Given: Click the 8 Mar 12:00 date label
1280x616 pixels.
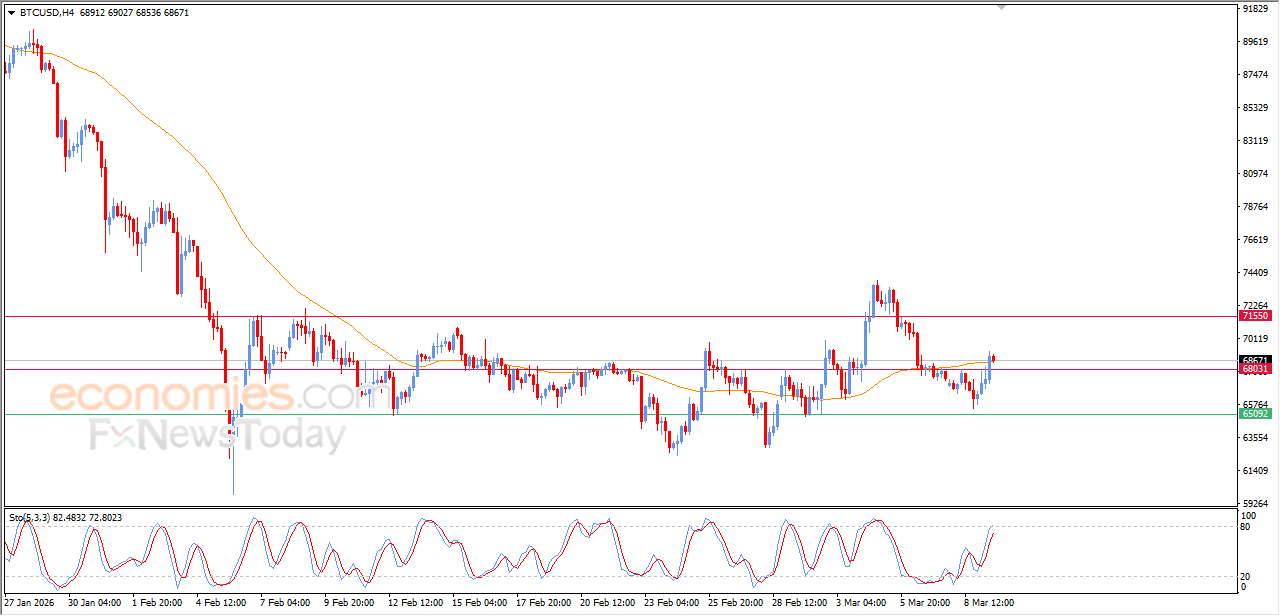Looking at the screenshot, I should [989, 603].
